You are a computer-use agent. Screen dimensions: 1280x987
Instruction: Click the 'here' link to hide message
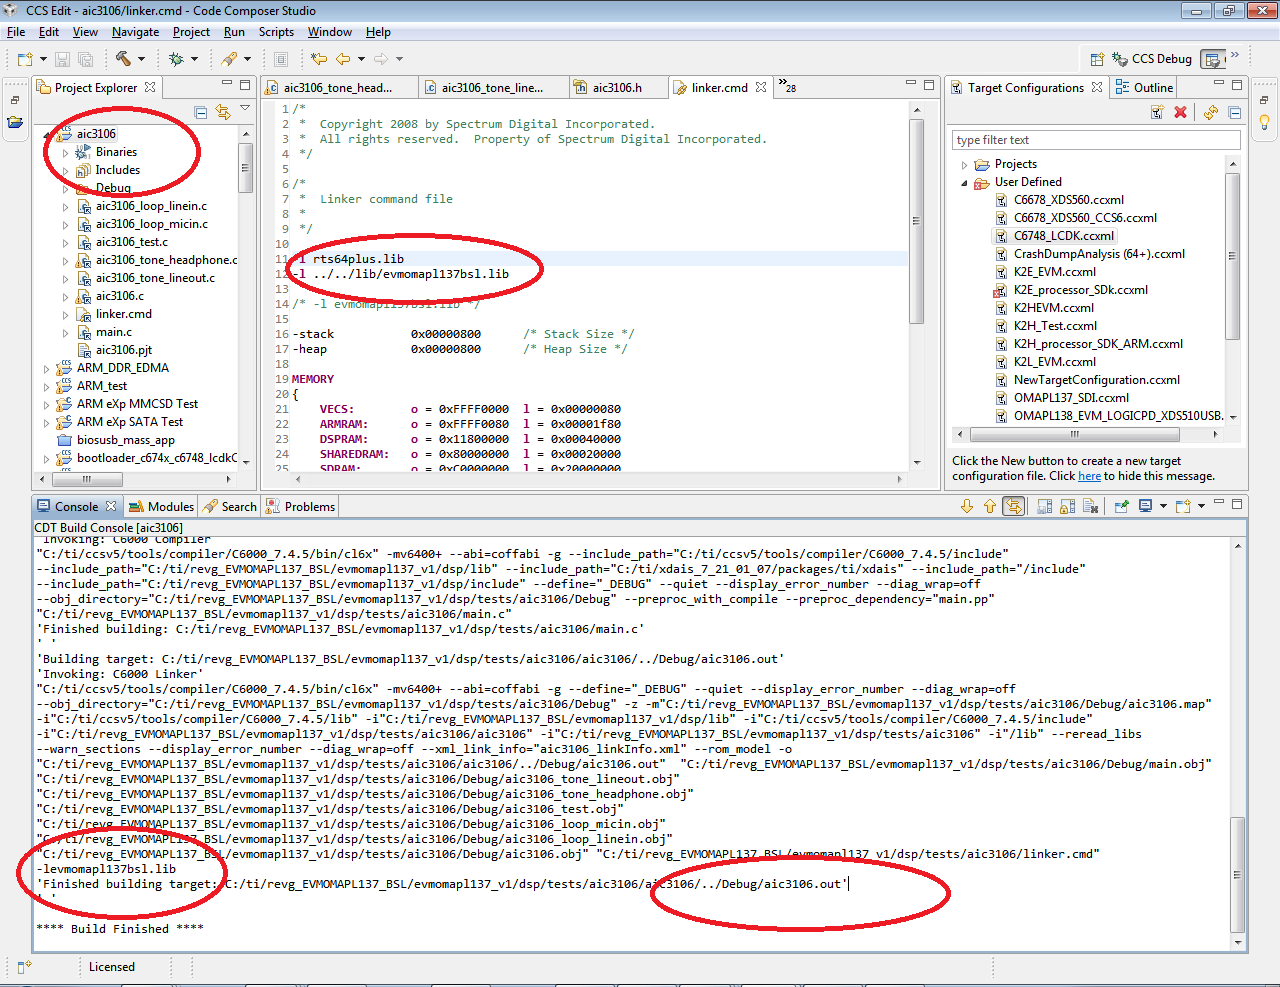point(1089,477)
